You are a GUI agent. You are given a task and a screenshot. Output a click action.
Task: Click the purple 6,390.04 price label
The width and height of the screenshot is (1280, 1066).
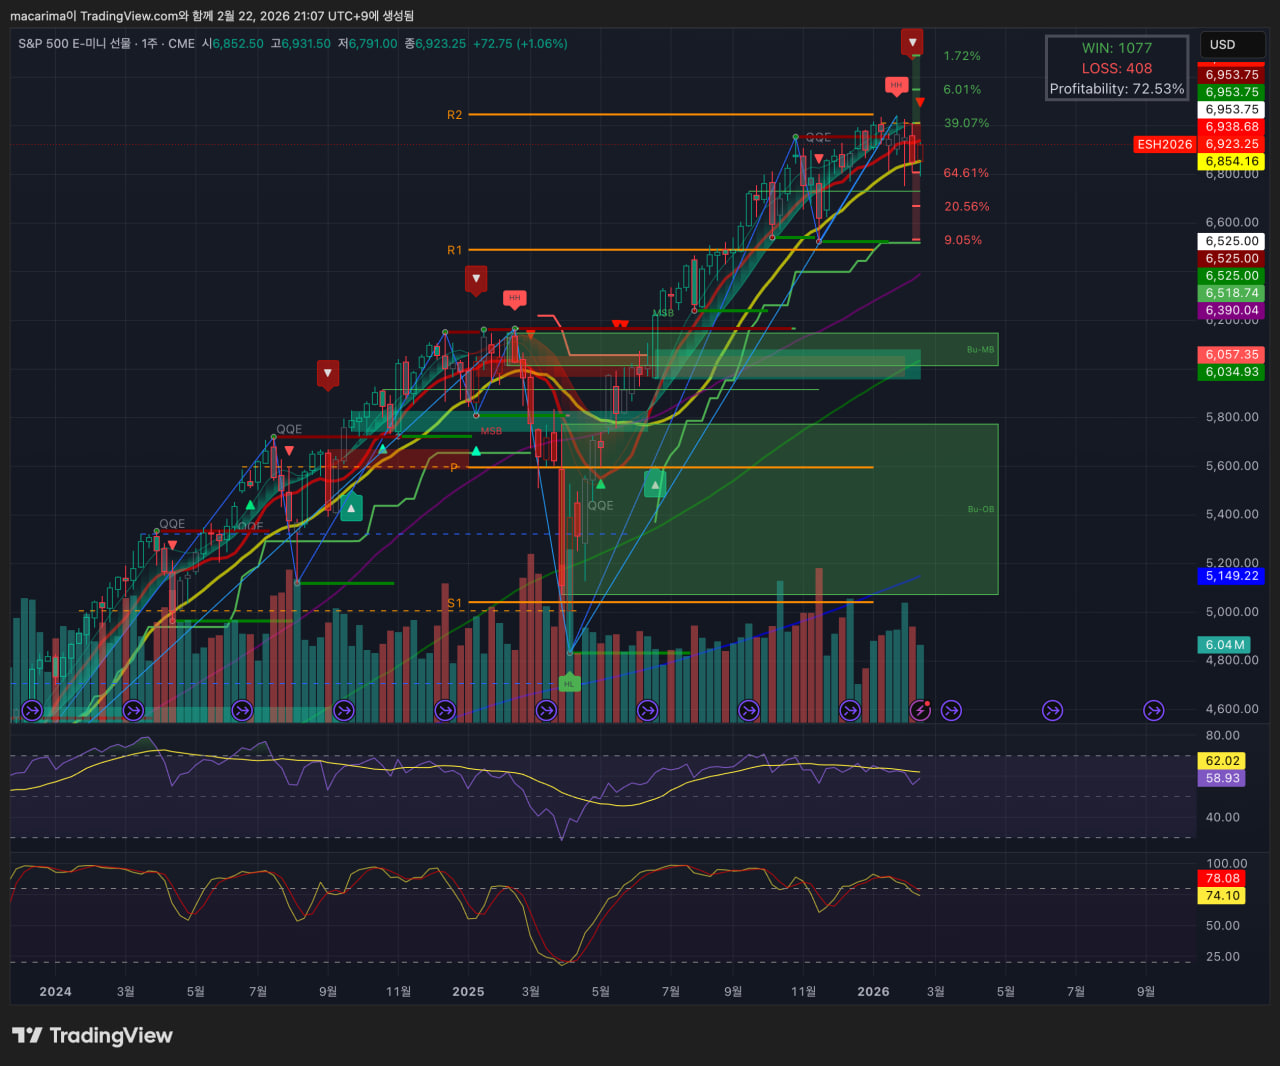pos(1231,311)
